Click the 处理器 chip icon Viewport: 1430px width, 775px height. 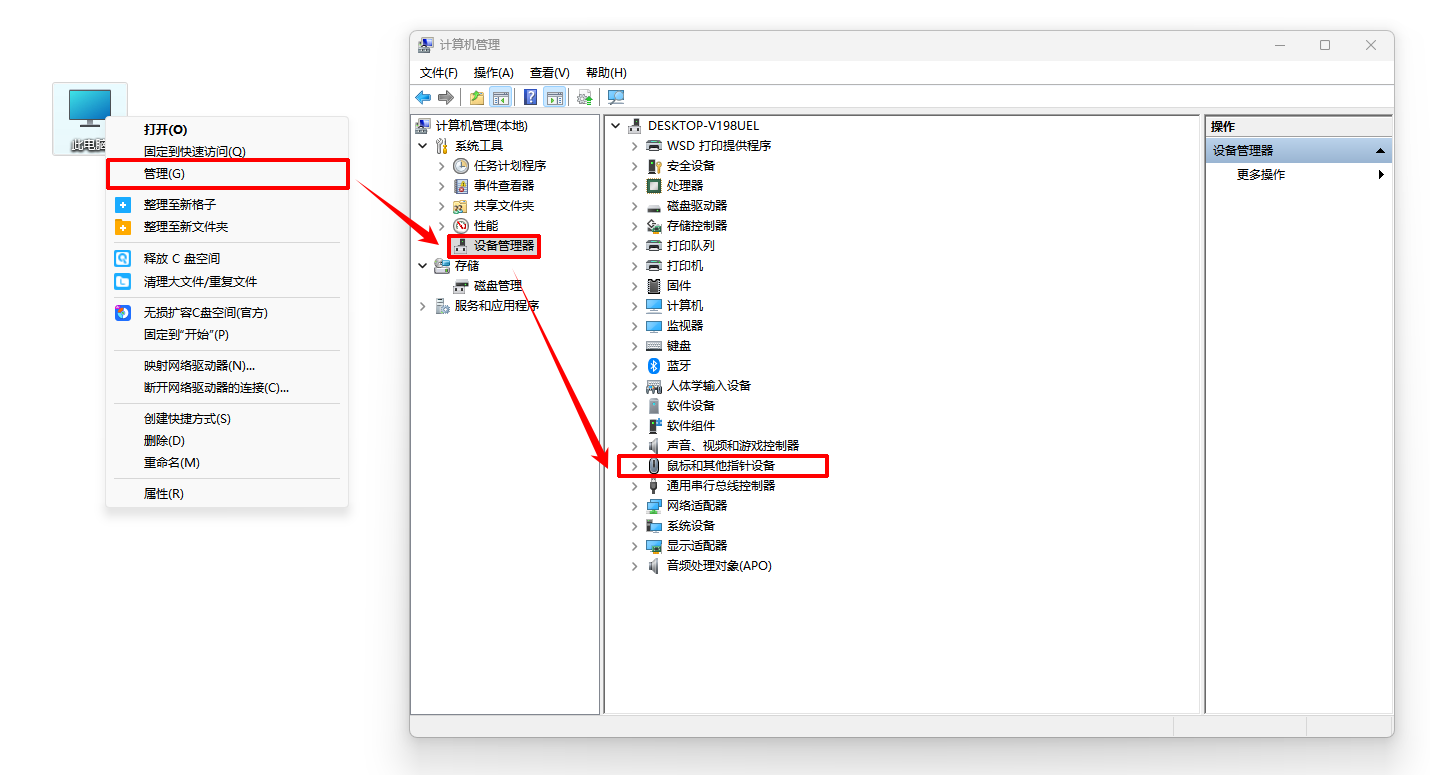click(654, 185)
